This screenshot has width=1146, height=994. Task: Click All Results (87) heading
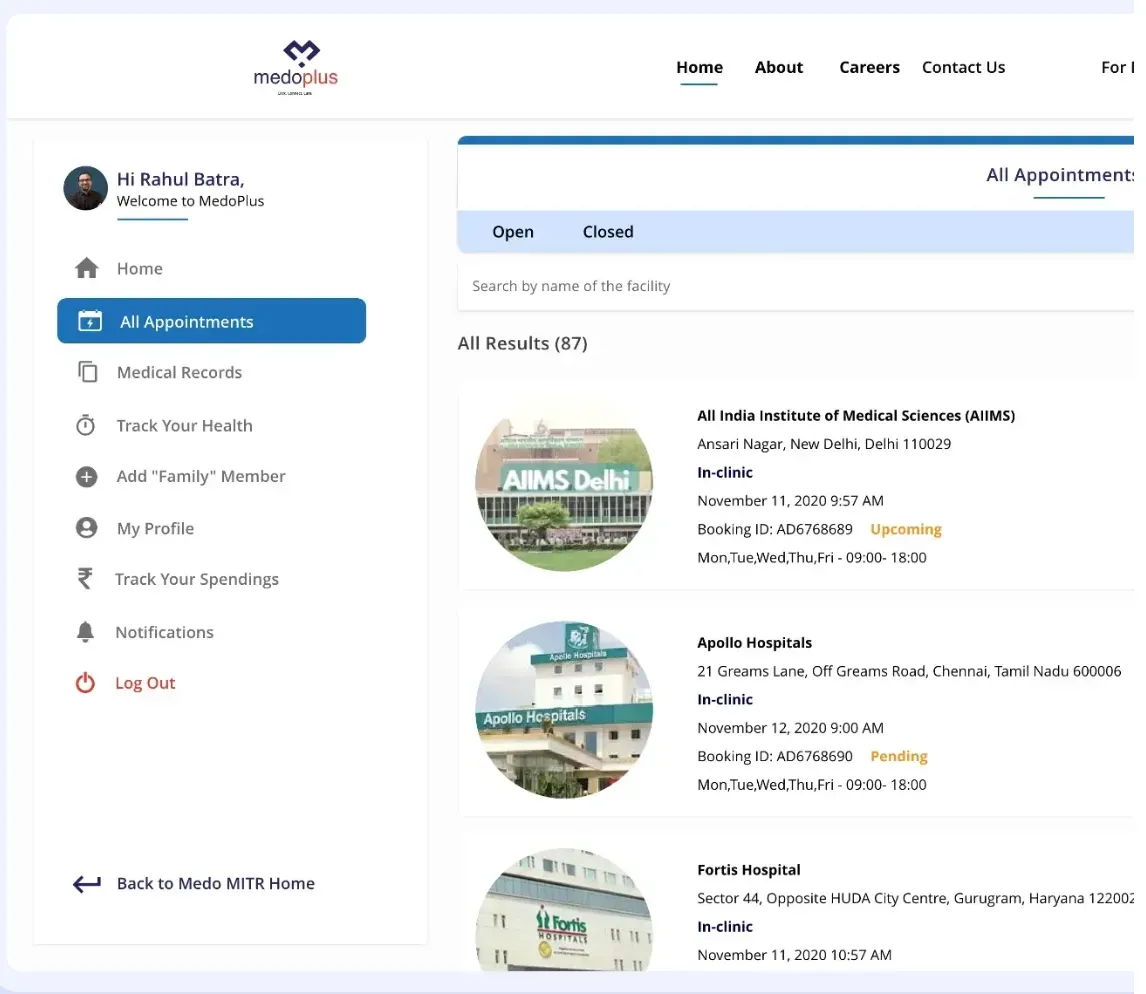(523, 344)
